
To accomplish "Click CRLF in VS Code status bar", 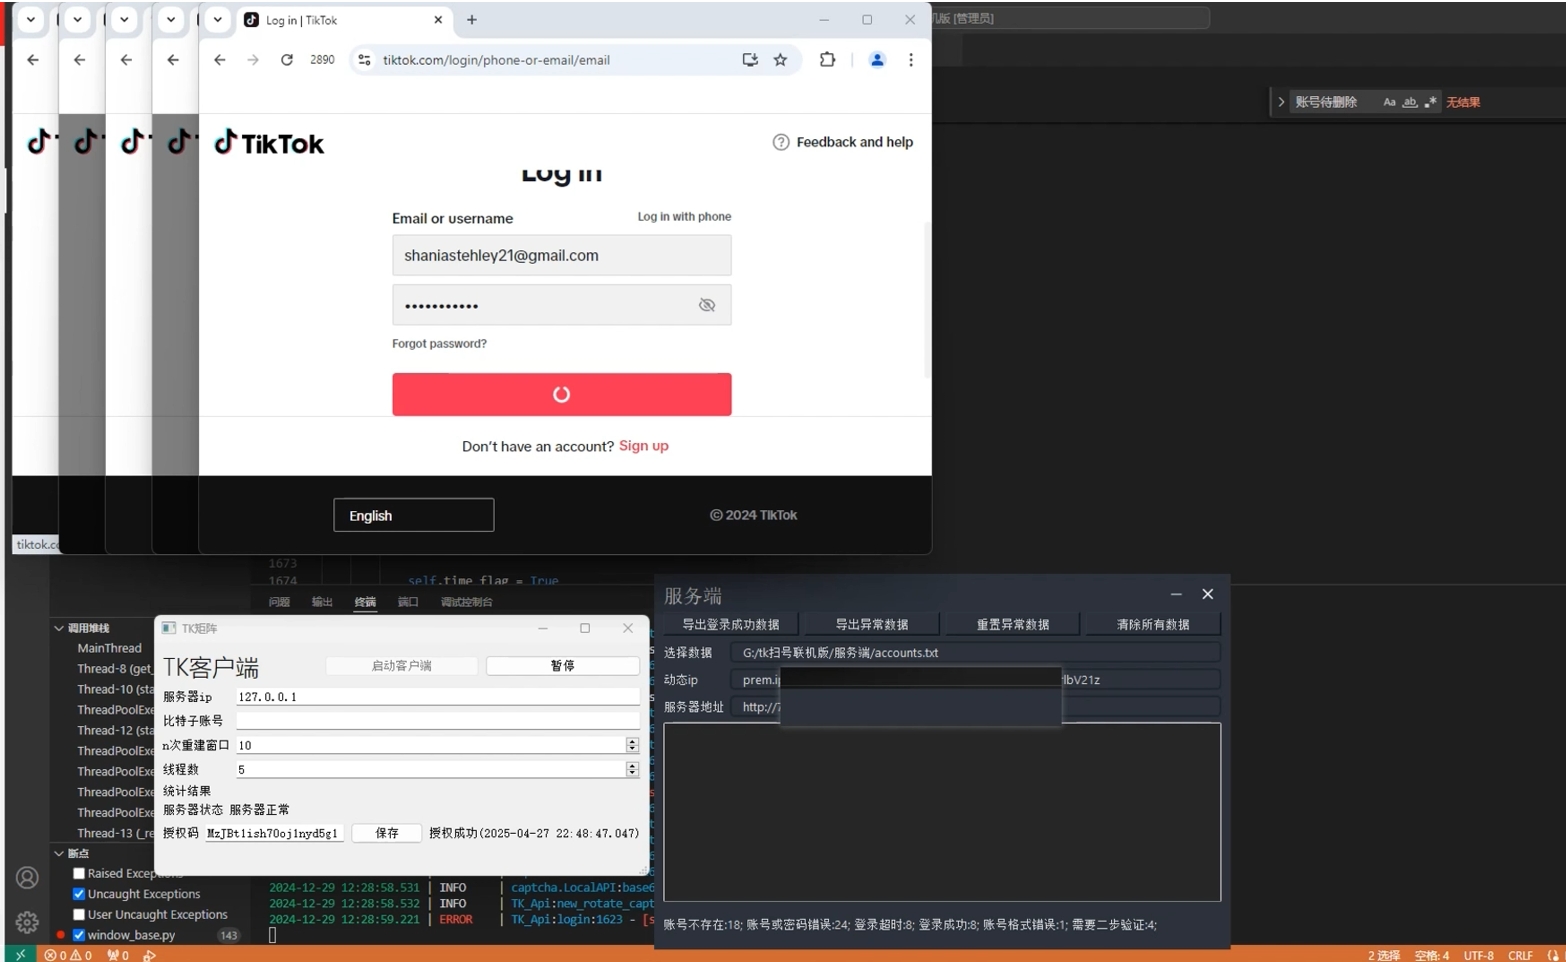I will [x=1520, y=955].
